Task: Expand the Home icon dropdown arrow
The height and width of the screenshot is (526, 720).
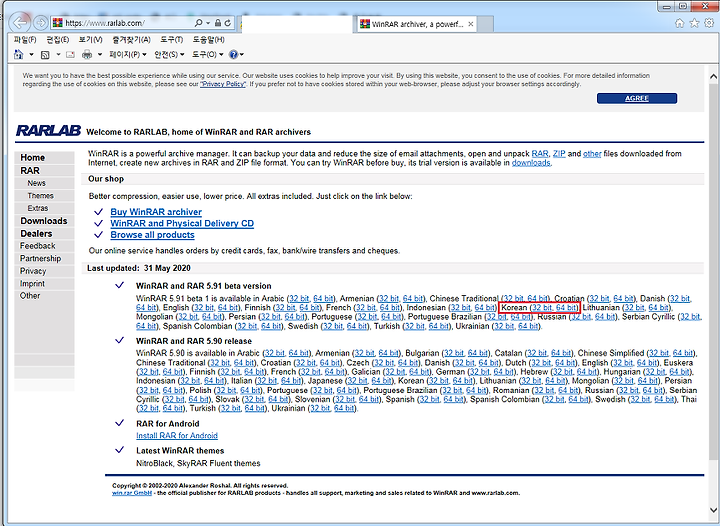Action: (31, 55)
